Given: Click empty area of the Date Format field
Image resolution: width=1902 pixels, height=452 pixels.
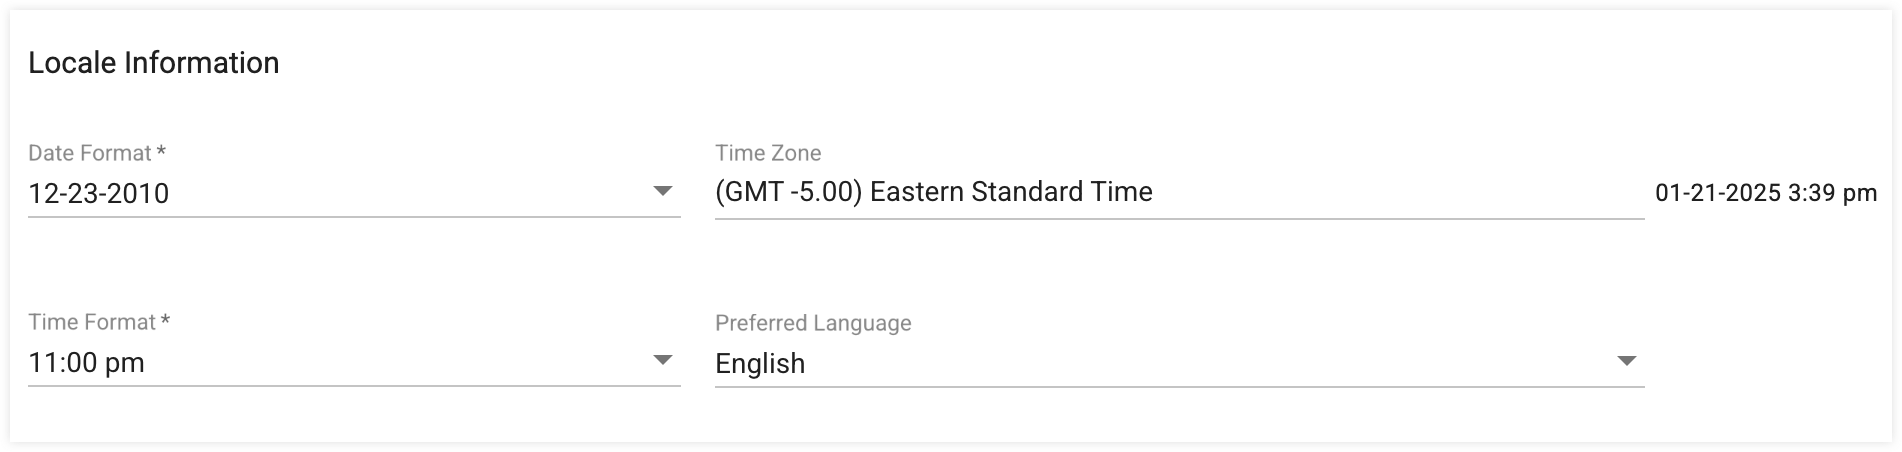Looking at the screenshot, I should [400, 193].
